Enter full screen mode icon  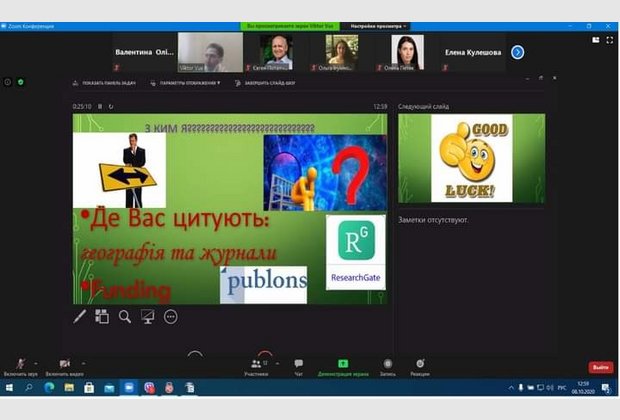coord(610,40)
